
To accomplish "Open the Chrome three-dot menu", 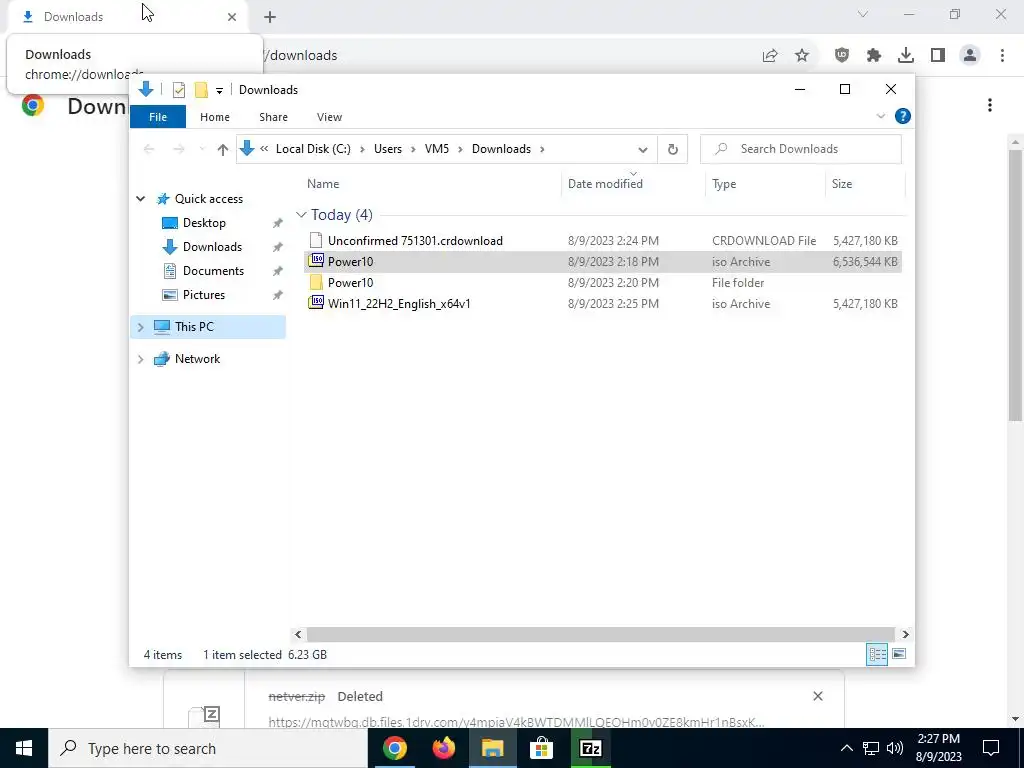I will click(1002, 56).
